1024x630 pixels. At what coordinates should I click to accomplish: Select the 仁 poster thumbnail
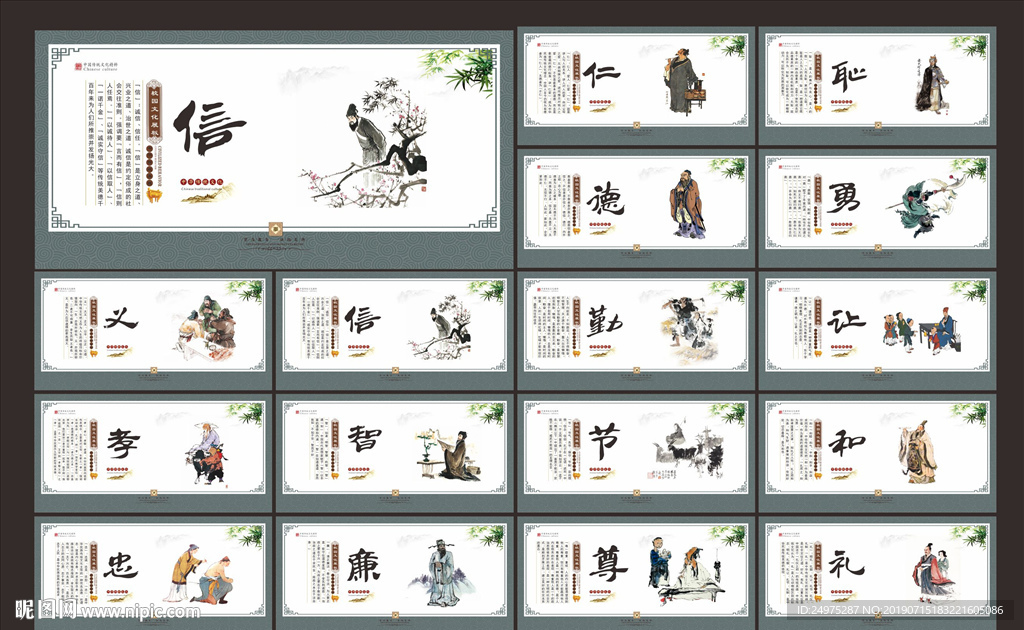tap(635, 85)
